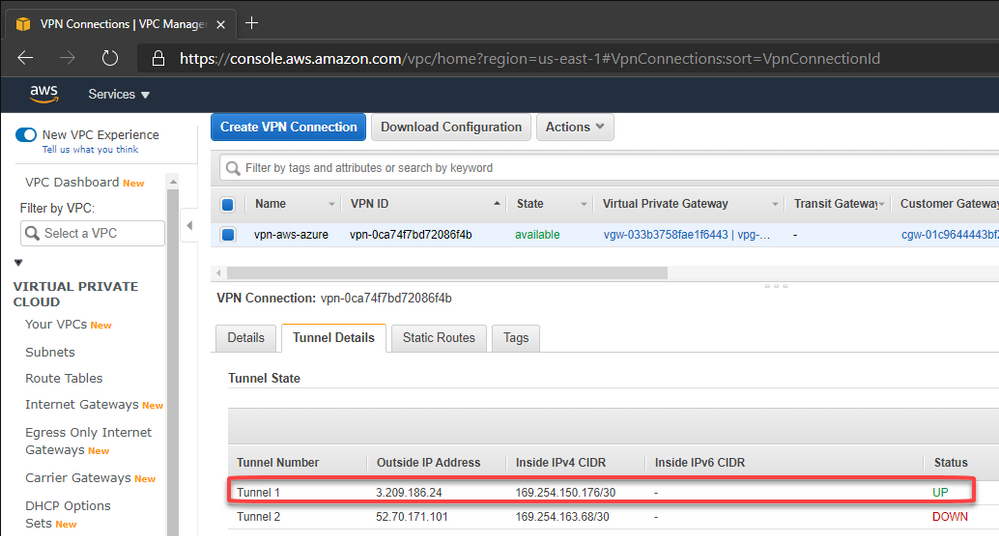Open VPC Dashboard in sidebar
The width and height of the screenshot is (999, 536).
point(72,182)
